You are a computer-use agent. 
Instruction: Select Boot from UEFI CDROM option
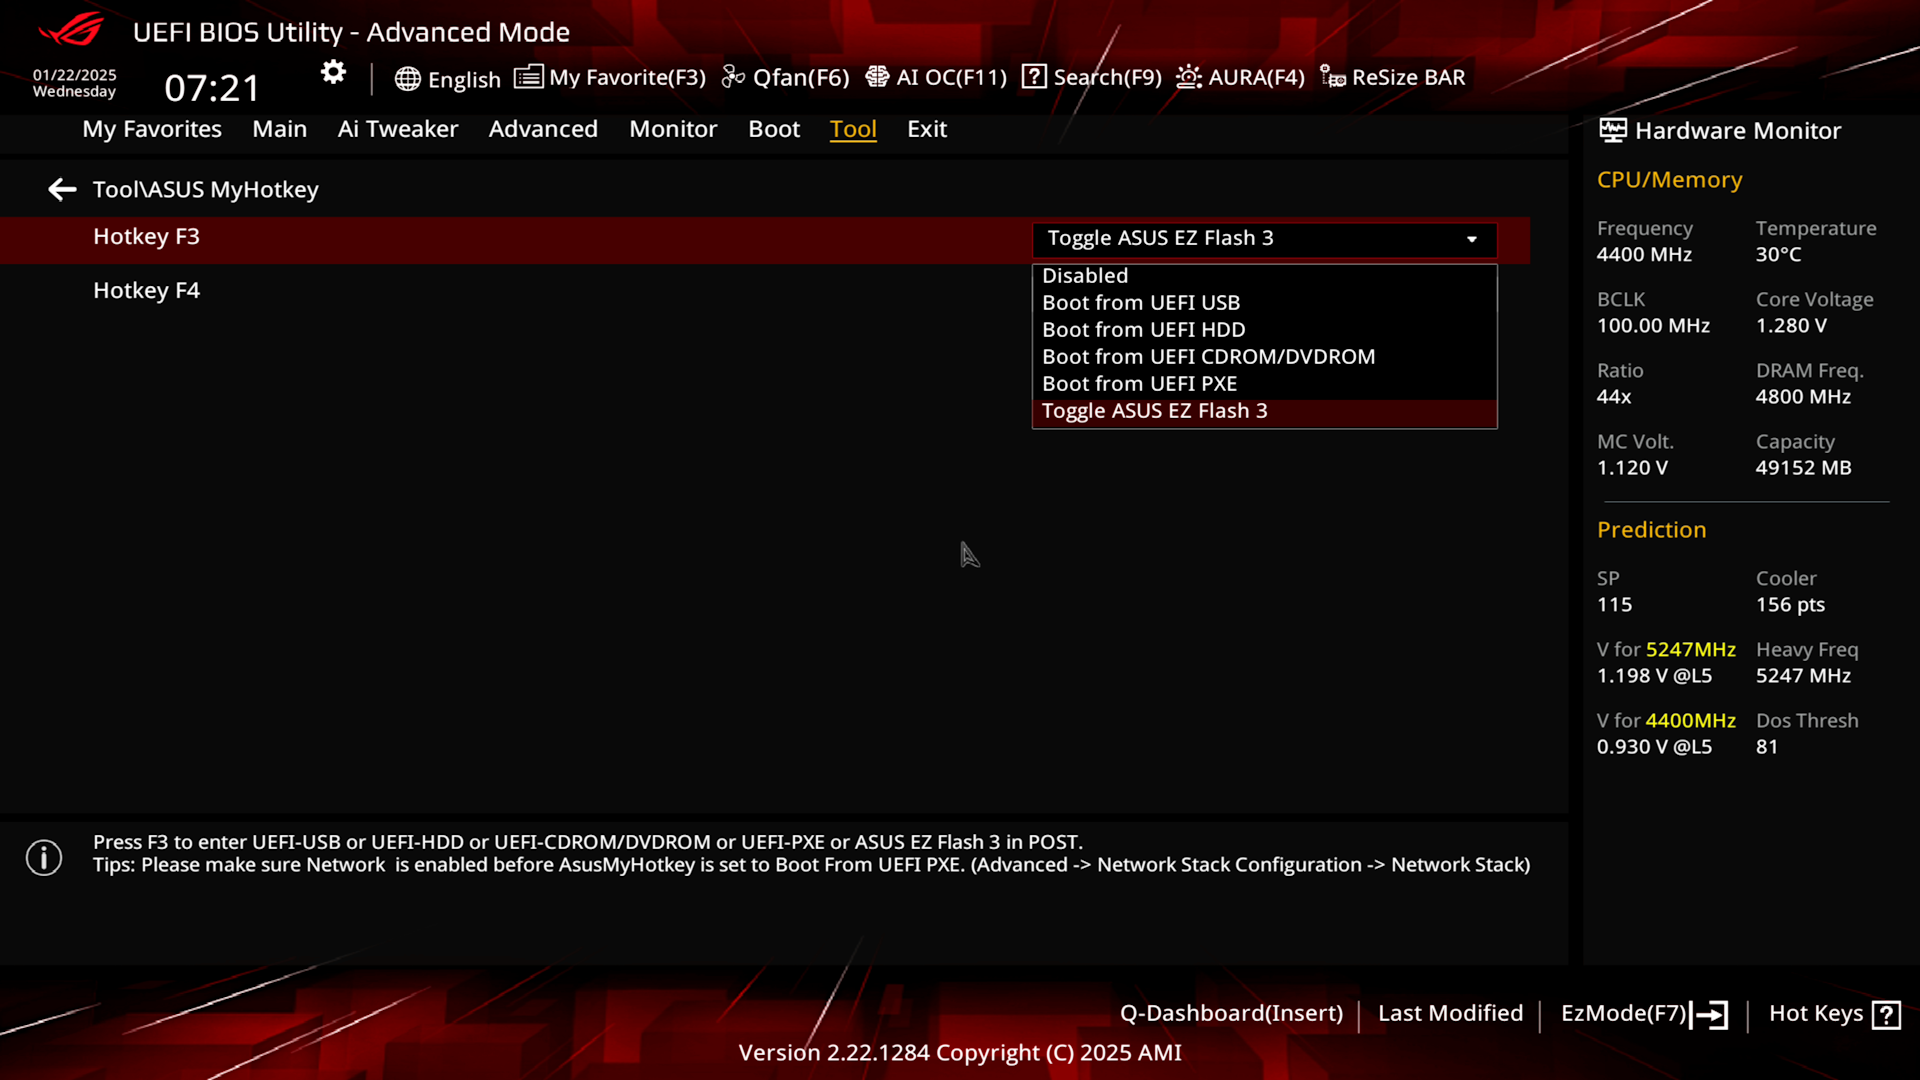point(1208,355)
